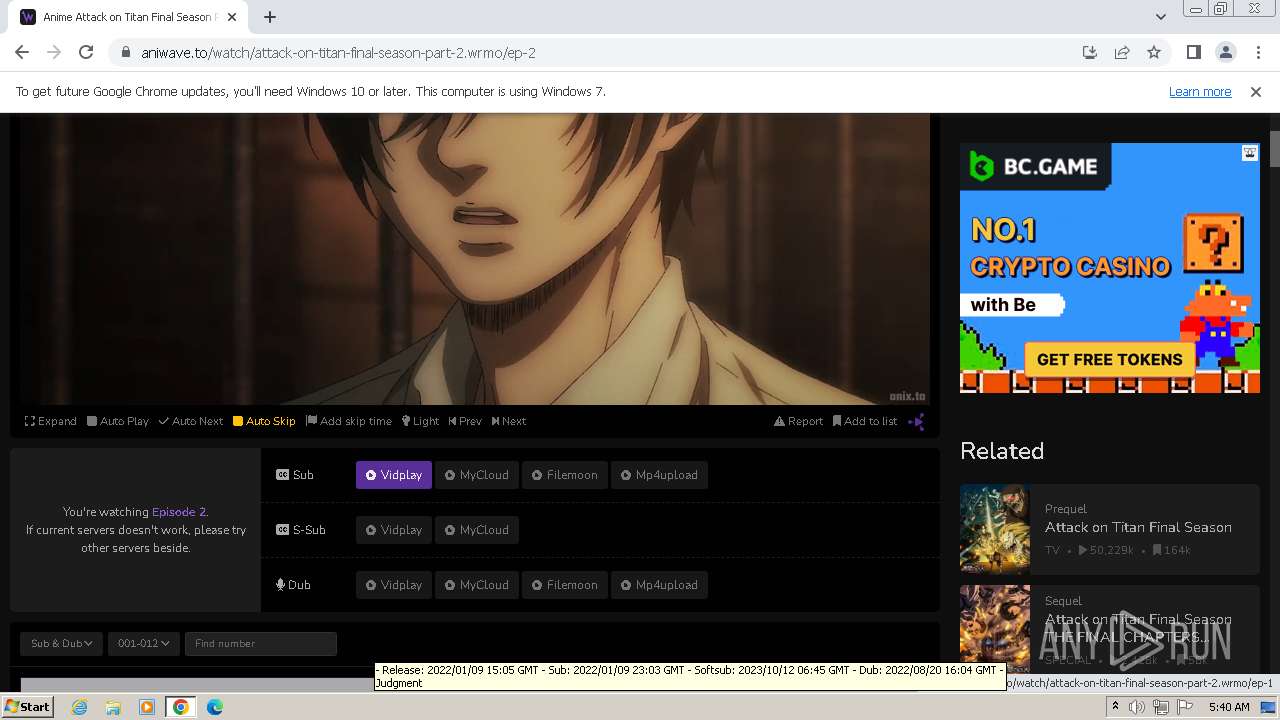Close the Attack on Titan browser tab
Image resolution: width=1280 pixels, height=720 pixels.
(x=233, y=17)
